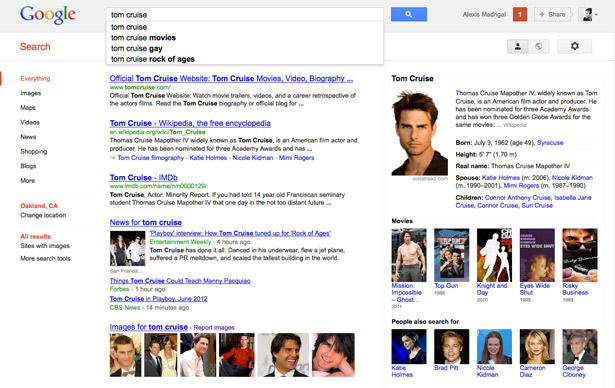Open Tom Cruise filmography sublink
615x388 pixels.
tap(151, 158)
